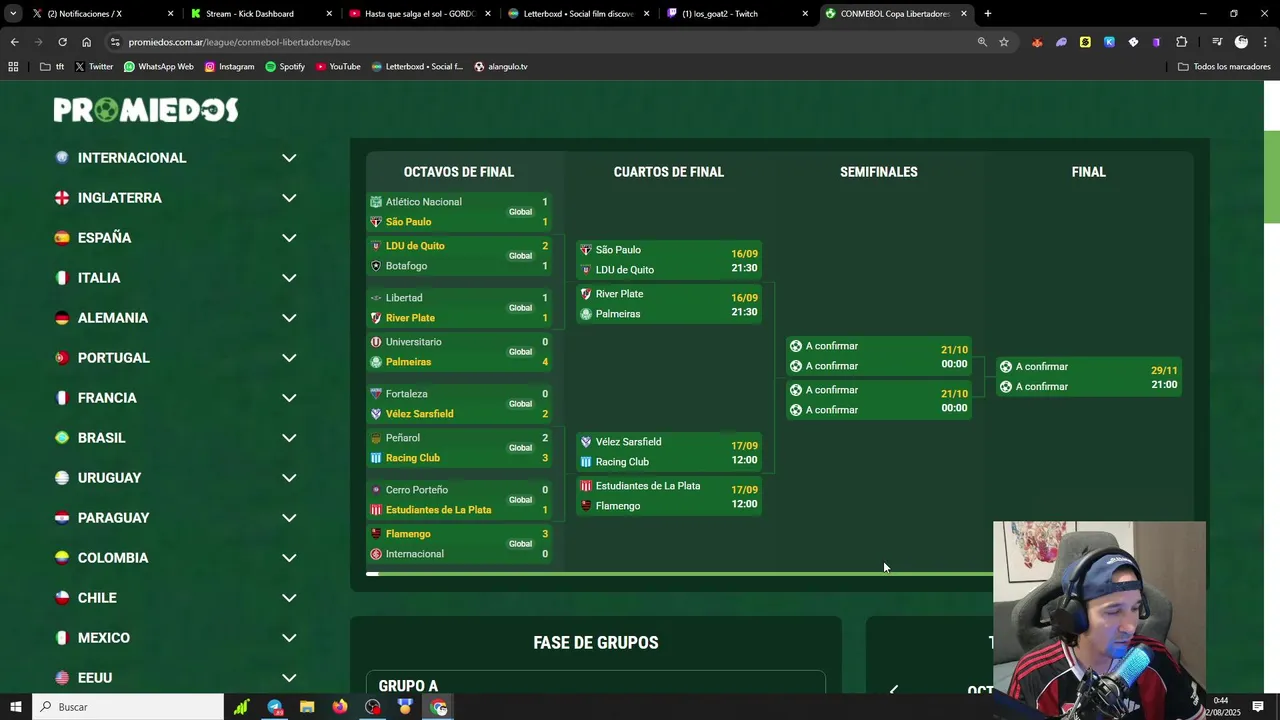This screenshot has height=720, width=1280.
Task: Expand the ALEMANIA leagues chevron
Action: click(x=289, y=318)
